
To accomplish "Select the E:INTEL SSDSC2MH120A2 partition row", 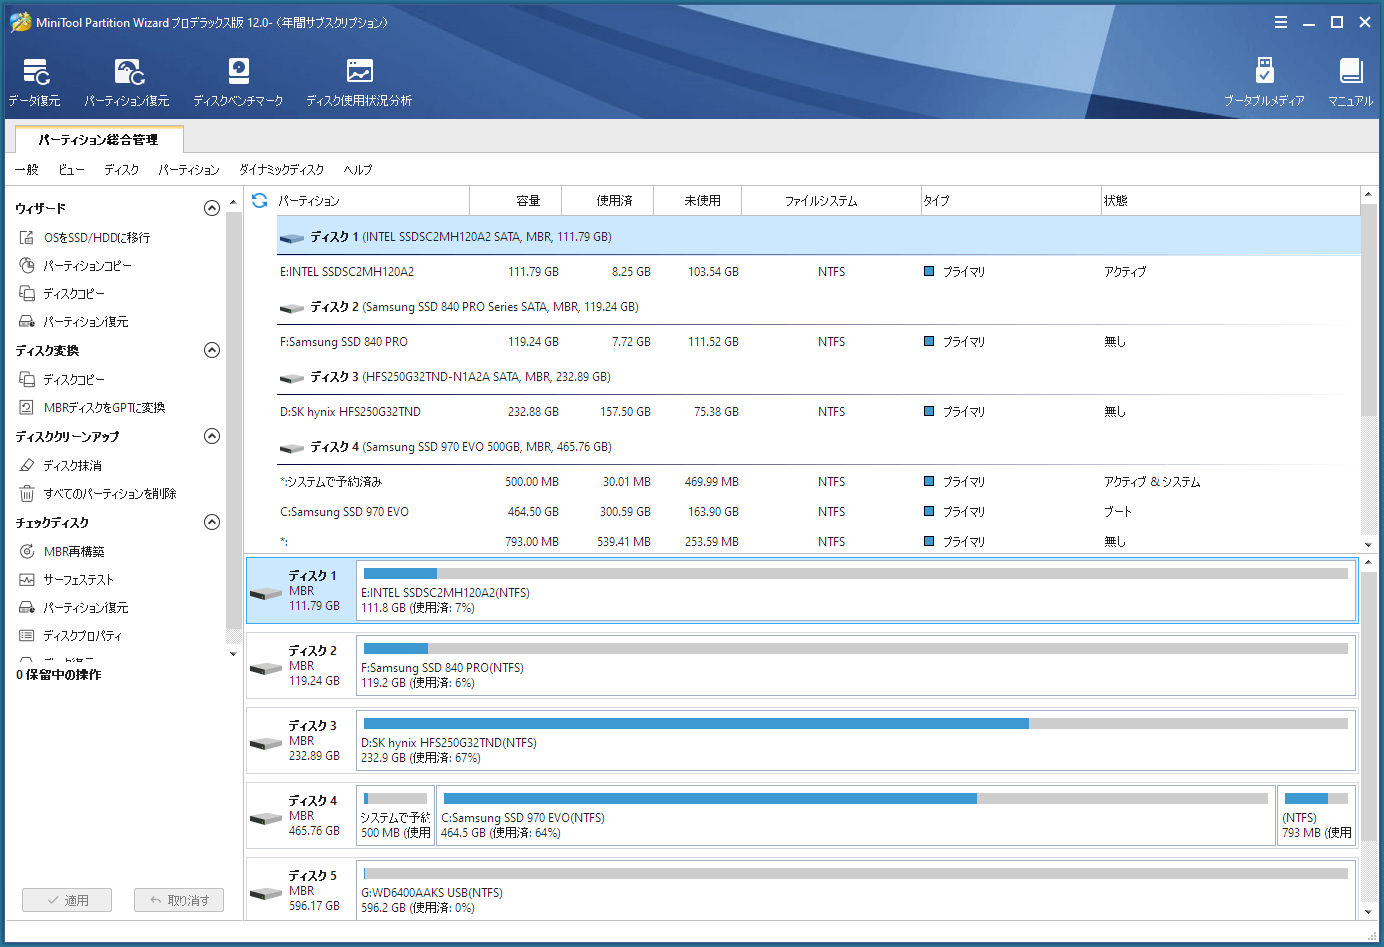I will (818, 271).
